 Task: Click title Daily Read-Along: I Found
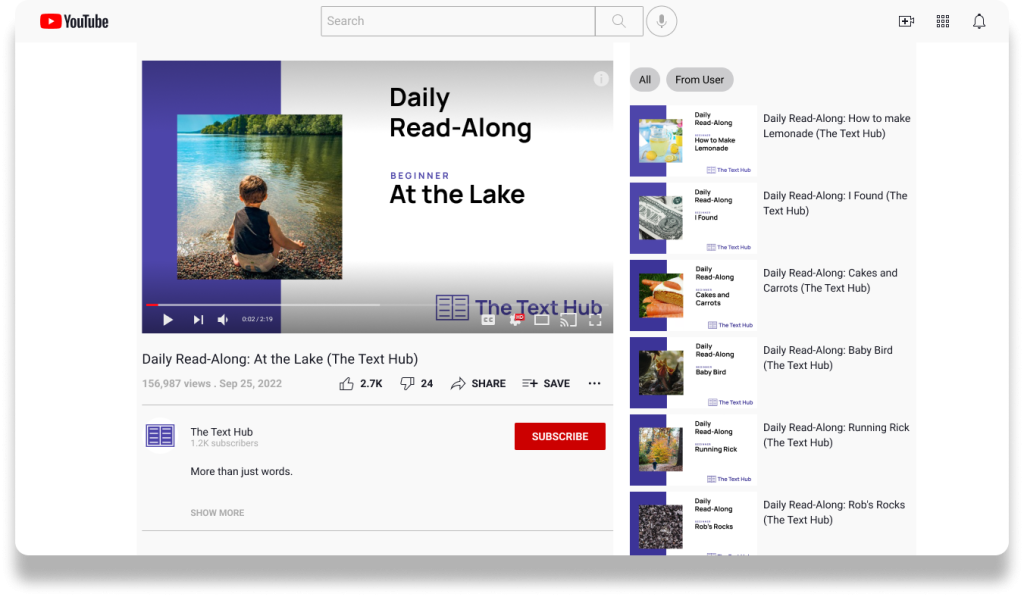click(x=835, y=203)
